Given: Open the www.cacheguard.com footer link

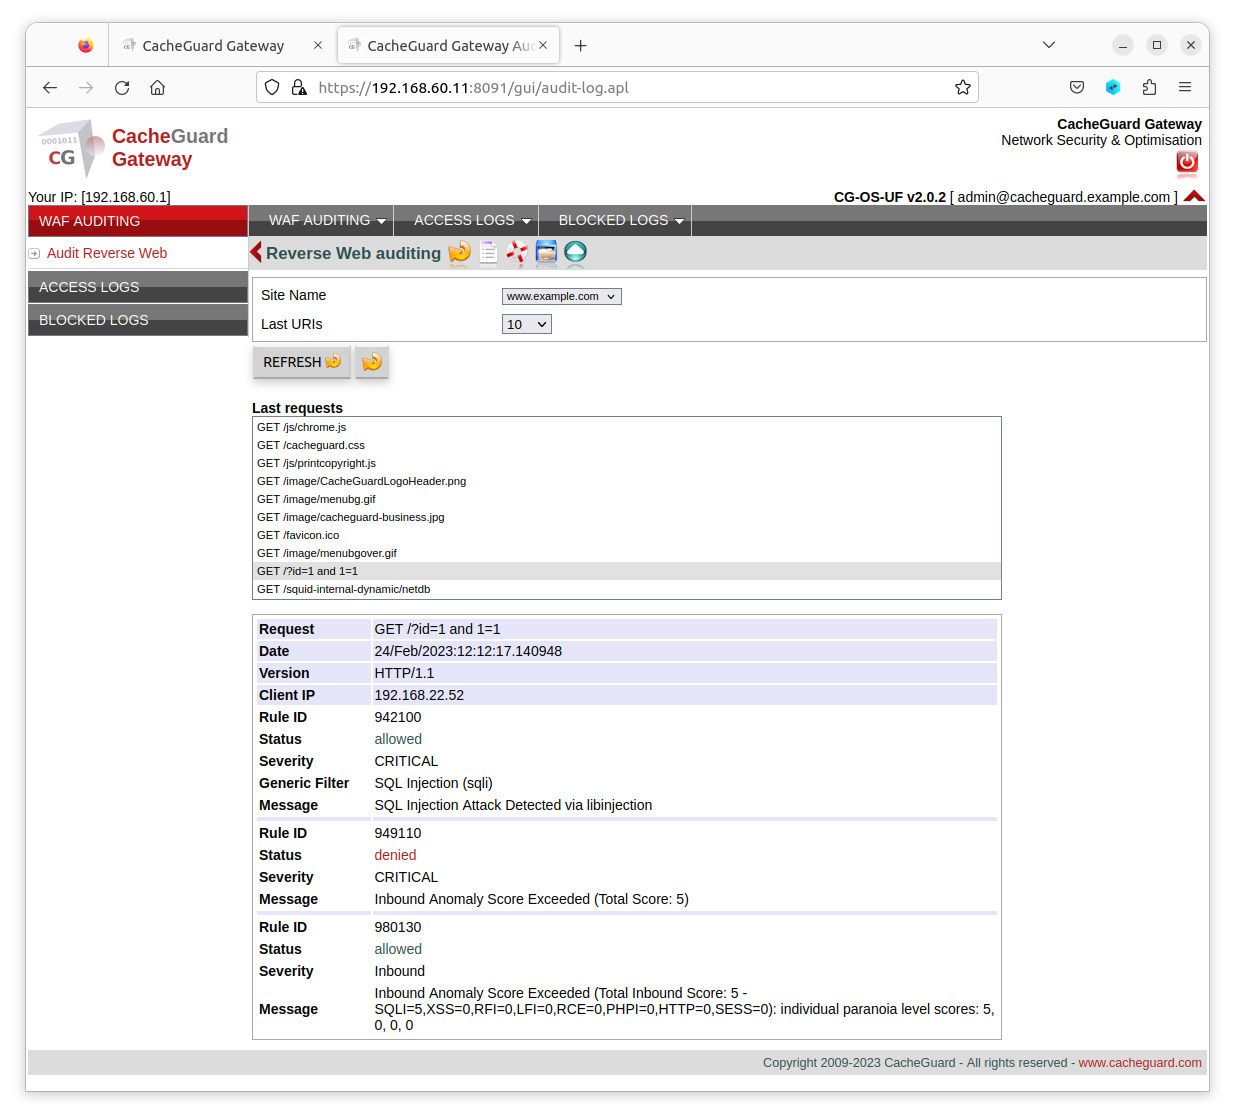Looking at the screenshot, I should click(1139, 1062).
